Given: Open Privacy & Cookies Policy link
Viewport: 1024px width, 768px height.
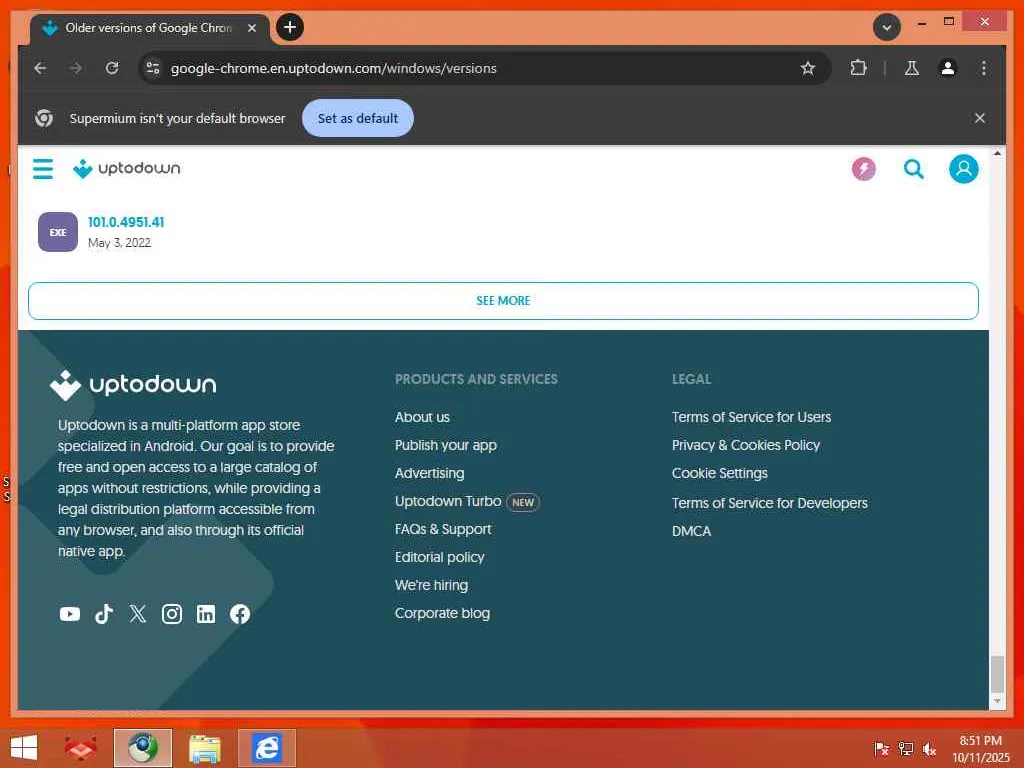Looking at the screenshot, I should coord(746,445).
